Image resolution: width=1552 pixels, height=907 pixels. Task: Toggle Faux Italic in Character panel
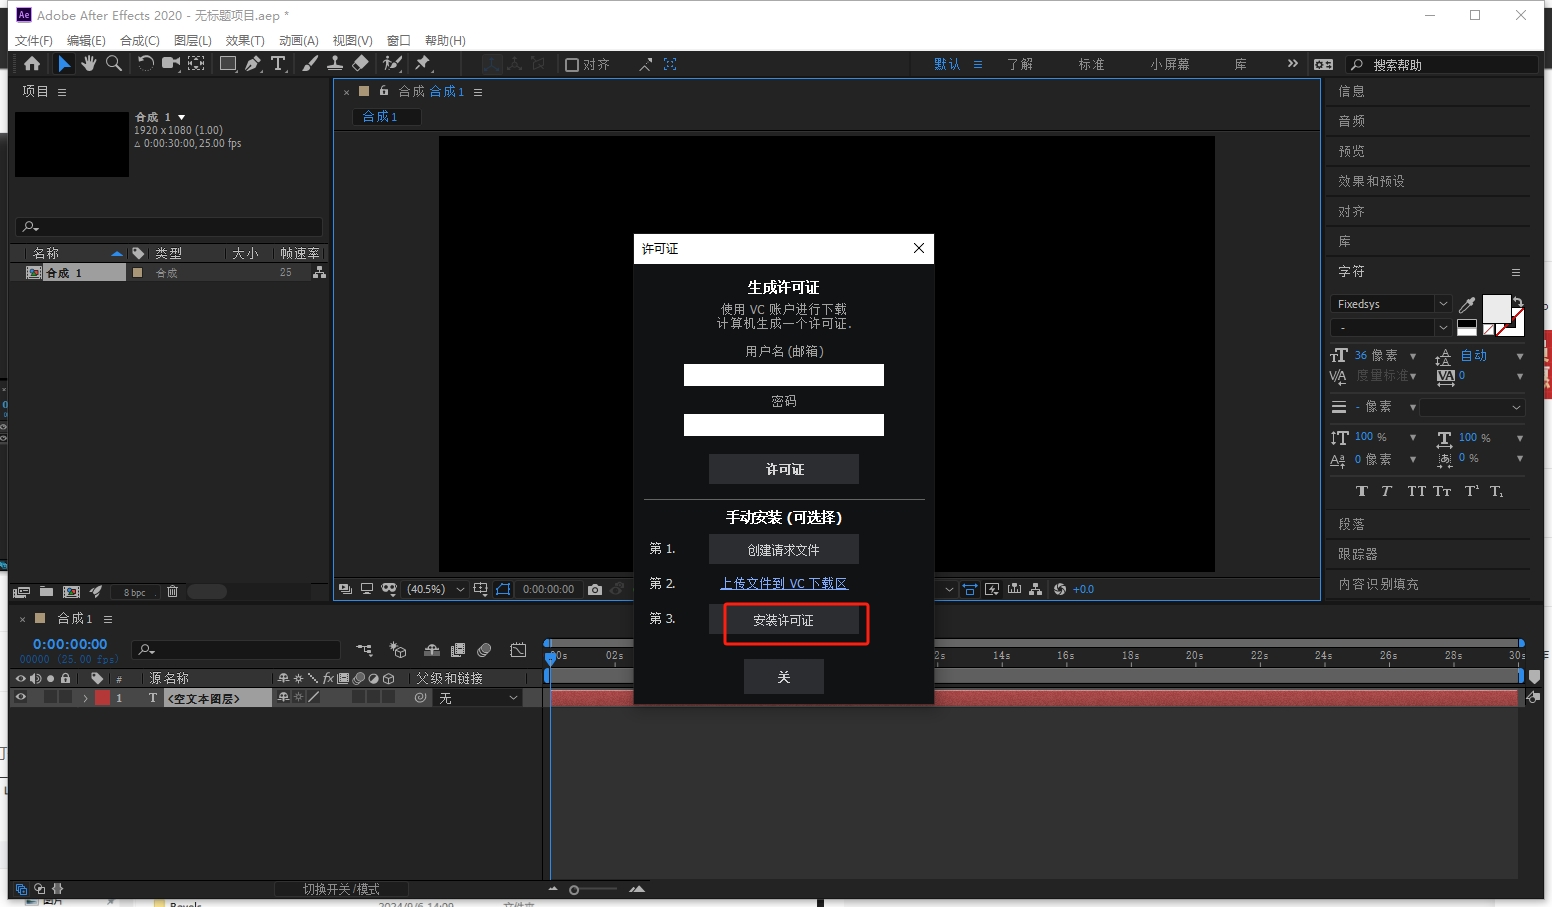click(1386, 491)
